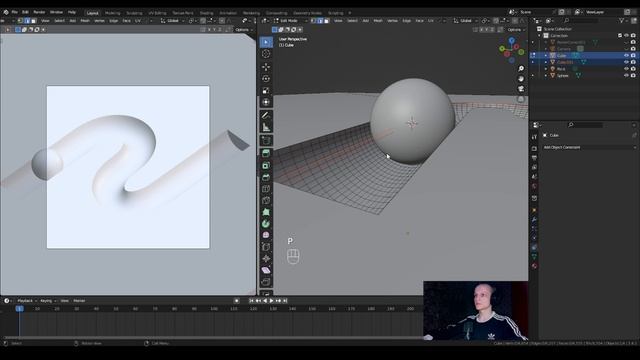Open Global orientation dropdown in right viewport

[465, 21]
